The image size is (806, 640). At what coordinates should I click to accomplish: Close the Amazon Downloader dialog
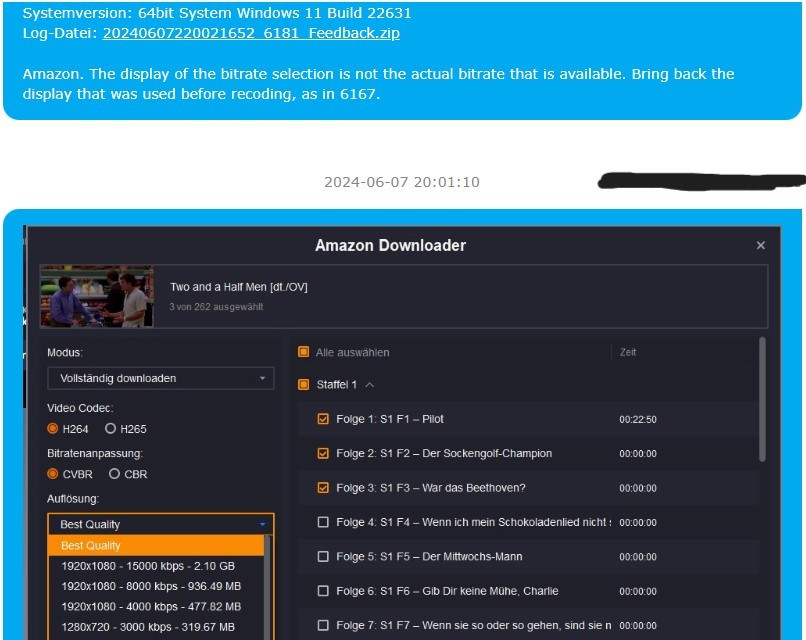tap(761, 245)
